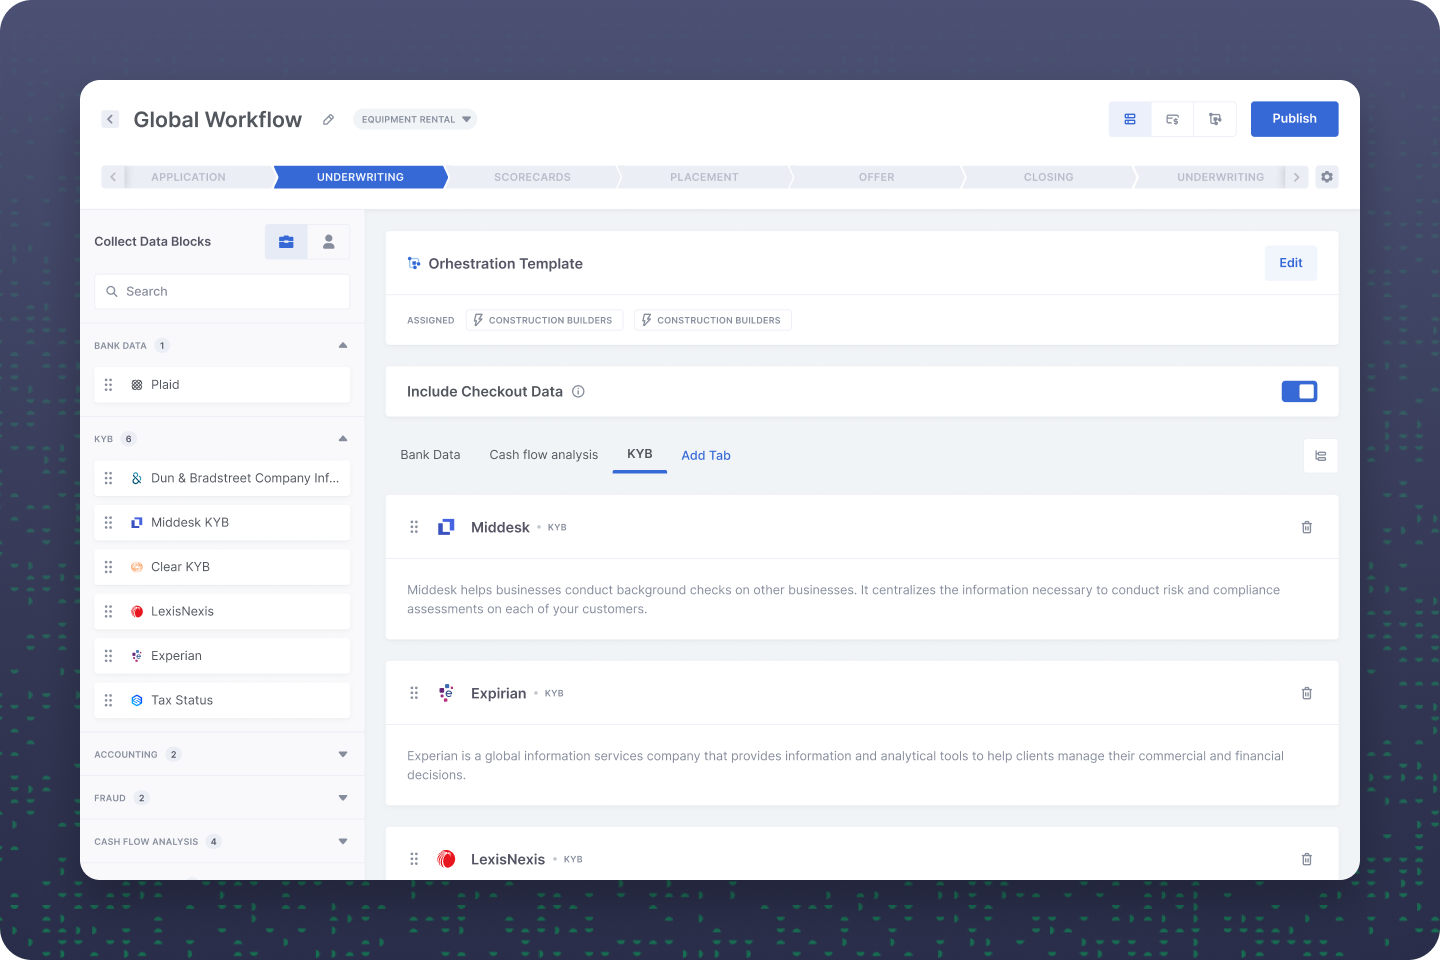Select Dun & Bradstreet Company Info block

click(222, 478)
